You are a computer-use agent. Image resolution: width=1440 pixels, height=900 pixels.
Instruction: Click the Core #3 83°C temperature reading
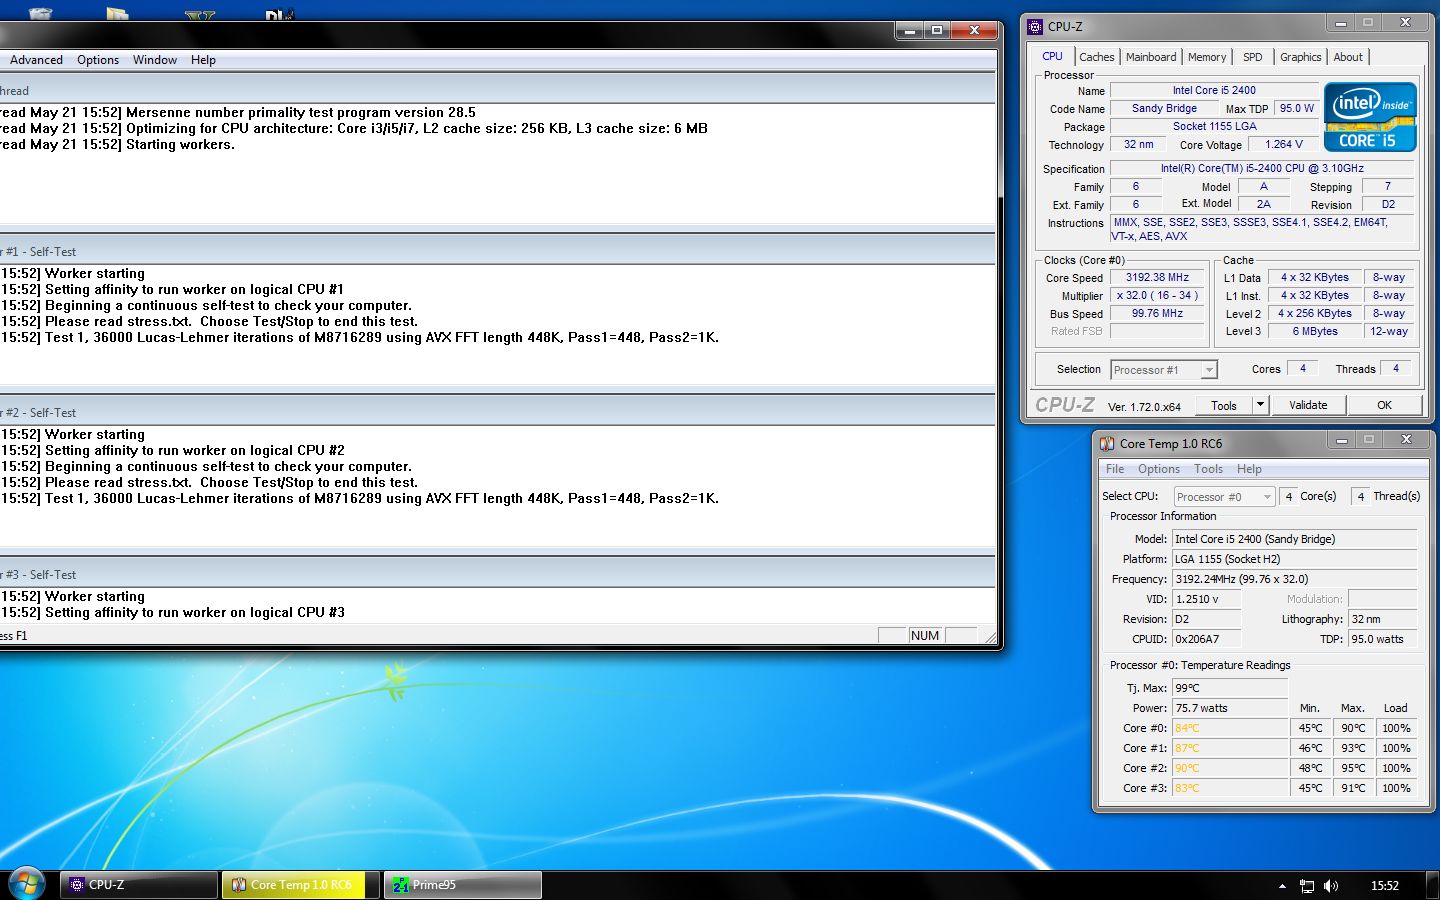(1230, 789)
